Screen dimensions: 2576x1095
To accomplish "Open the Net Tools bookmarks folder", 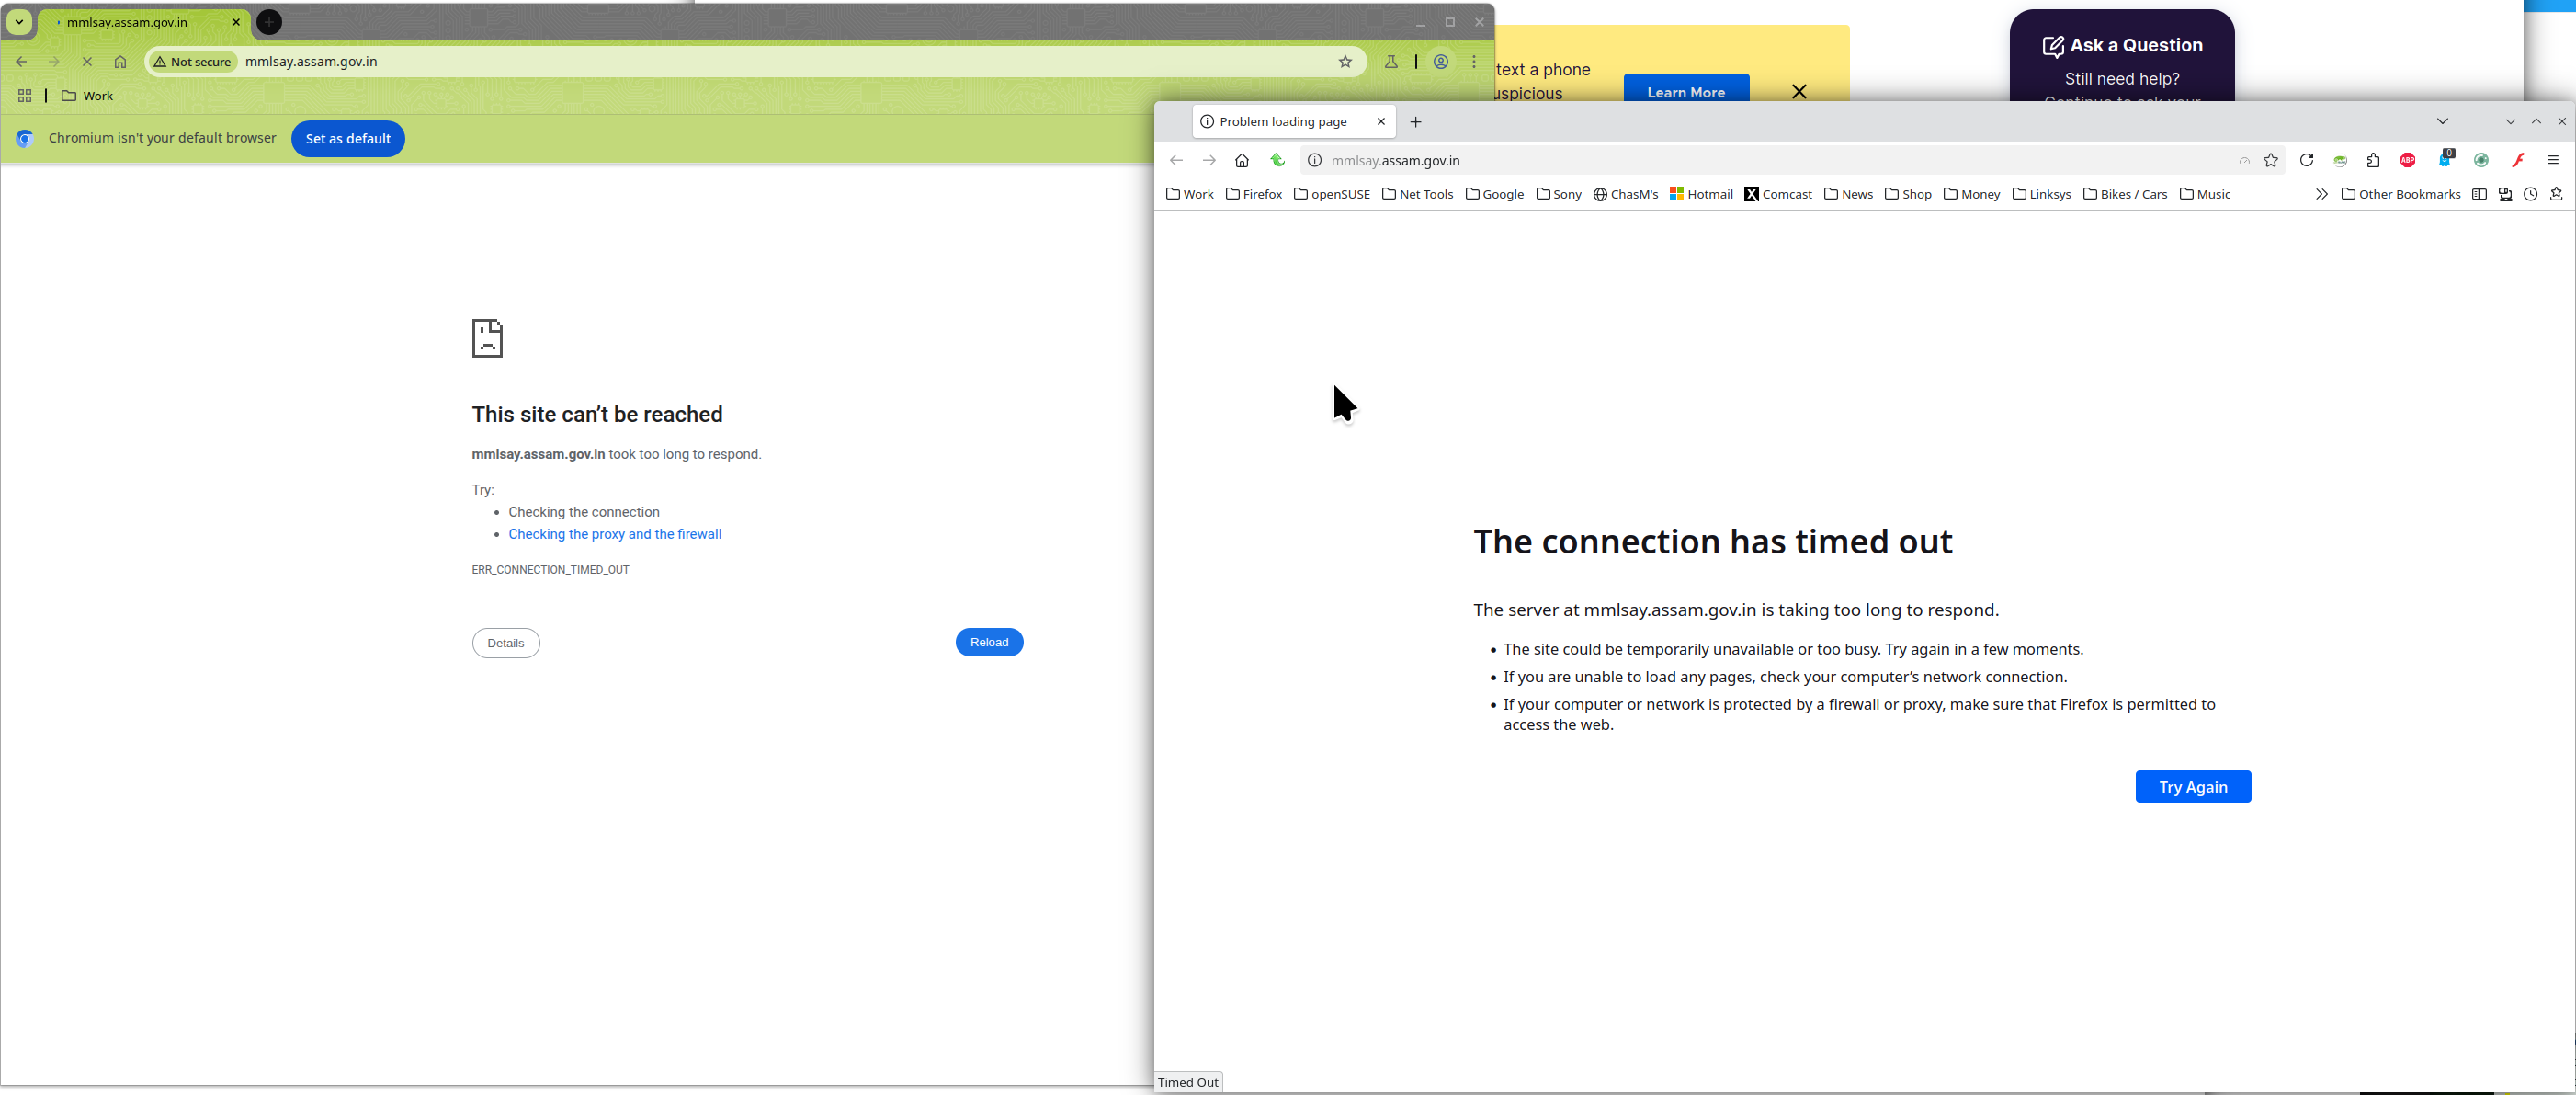I will tap(1418, 195).
